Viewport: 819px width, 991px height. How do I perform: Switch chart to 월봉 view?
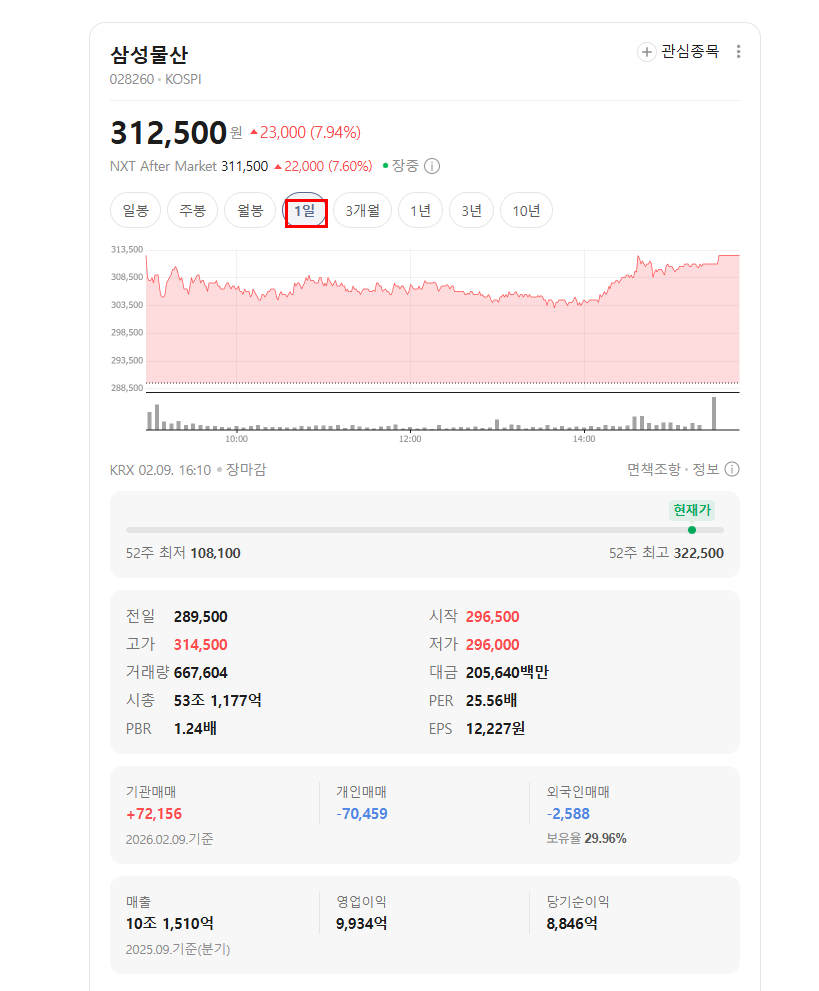coord(250,210)
